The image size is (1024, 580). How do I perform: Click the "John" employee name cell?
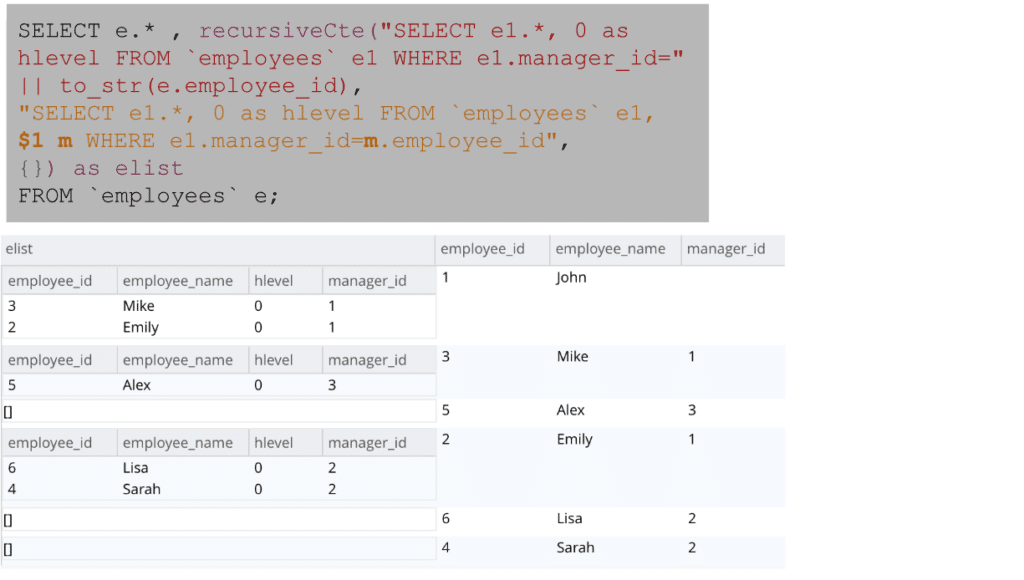571,278
